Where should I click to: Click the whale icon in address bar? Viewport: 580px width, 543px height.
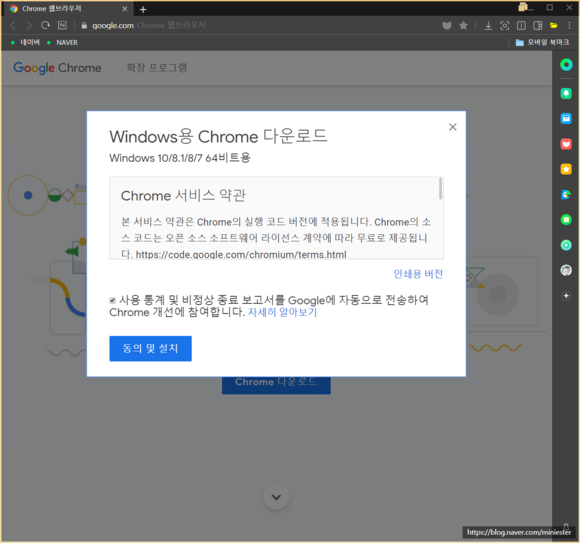coord(447,26)
